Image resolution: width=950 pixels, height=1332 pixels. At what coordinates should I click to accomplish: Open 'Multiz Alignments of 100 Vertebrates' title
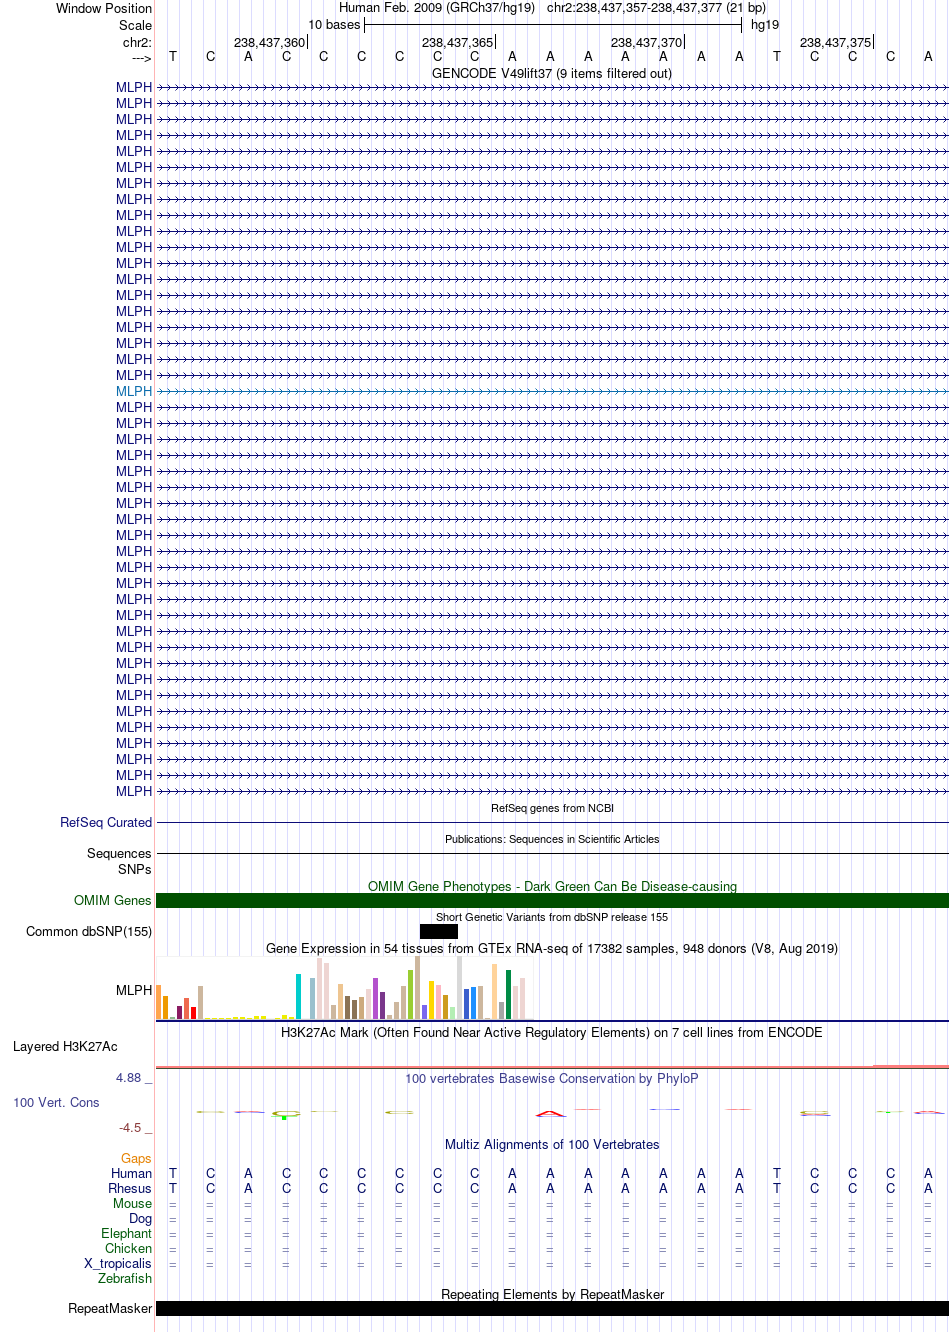[552, 1145]
